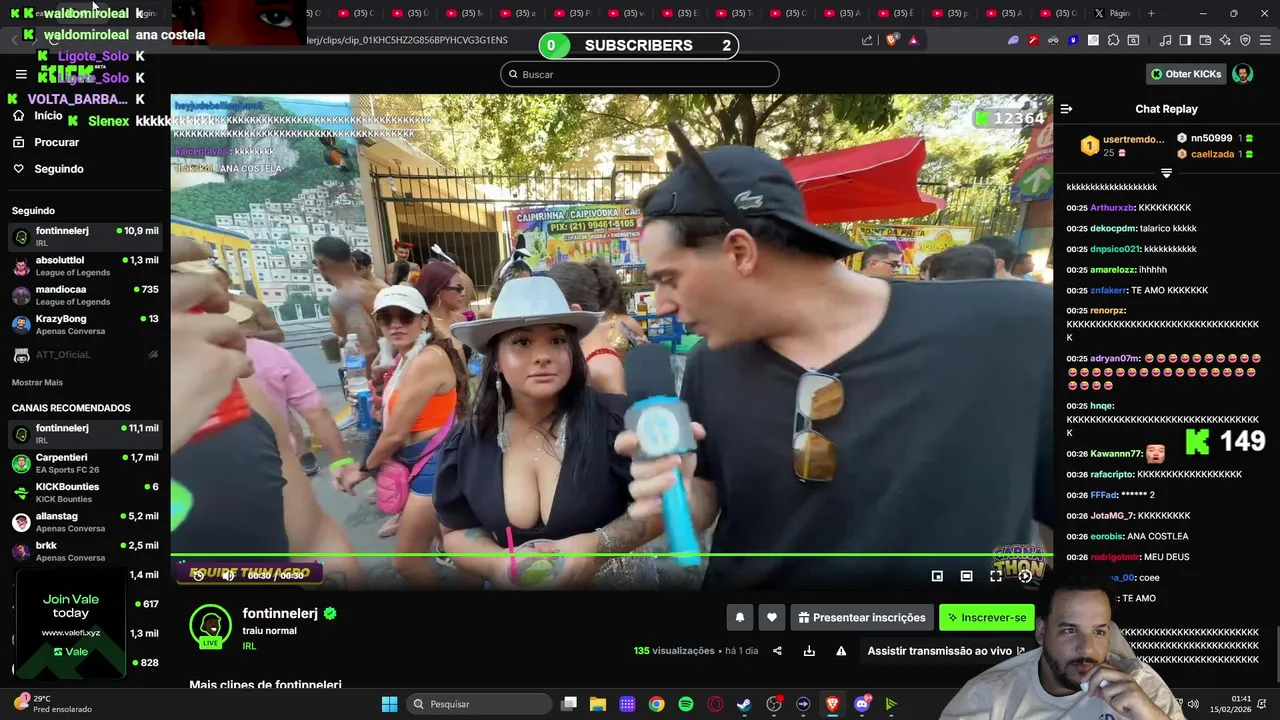Enable picture-in-picture mini player
Image resolution: width=1280 pixels, height=720 pixels.
tap(937, 576)
